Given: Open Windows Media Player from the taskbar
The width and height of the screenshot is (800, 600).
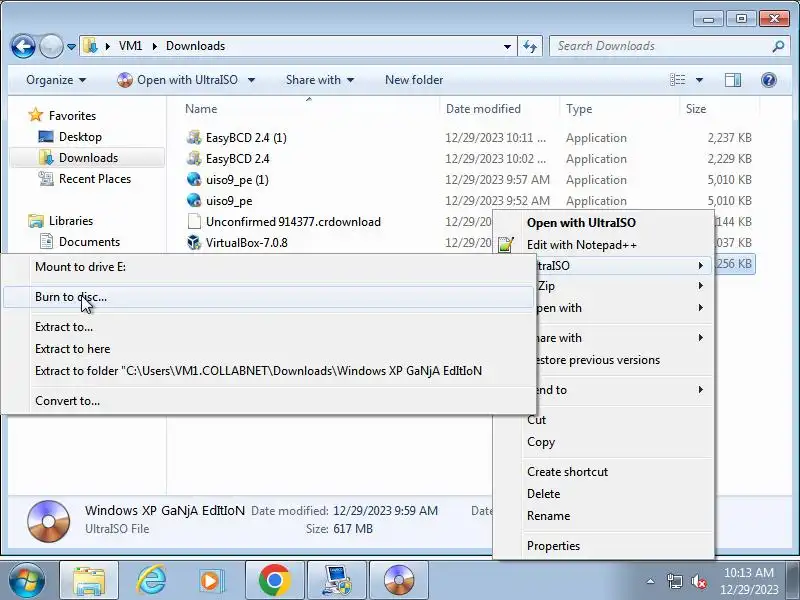Looking at the screenshot, I should click(x=211, y=581).
